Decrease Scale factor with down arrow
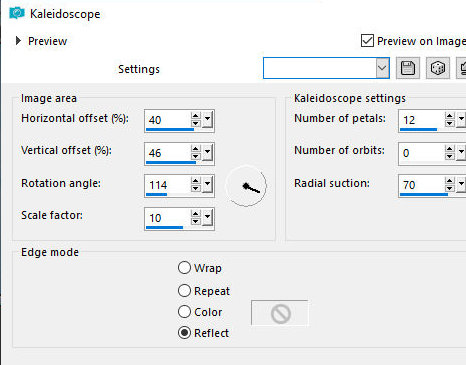The height and width of the screenshot is (365, 466). click(x=196, y=221)
